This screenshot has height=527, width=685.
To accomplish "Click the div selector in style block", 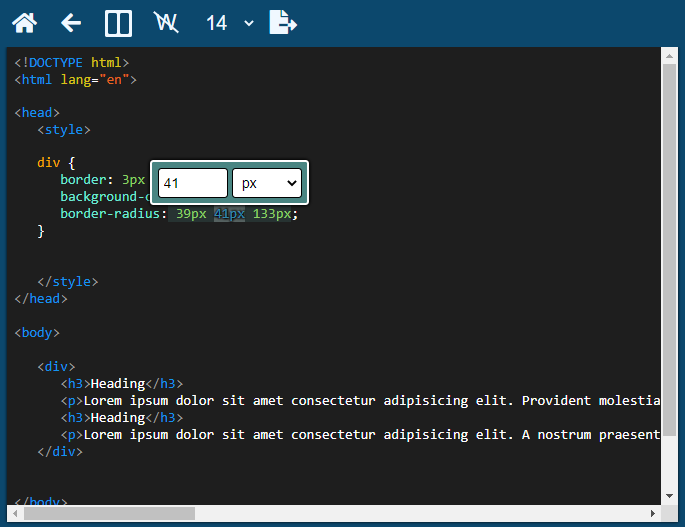I will coord(48,163).
